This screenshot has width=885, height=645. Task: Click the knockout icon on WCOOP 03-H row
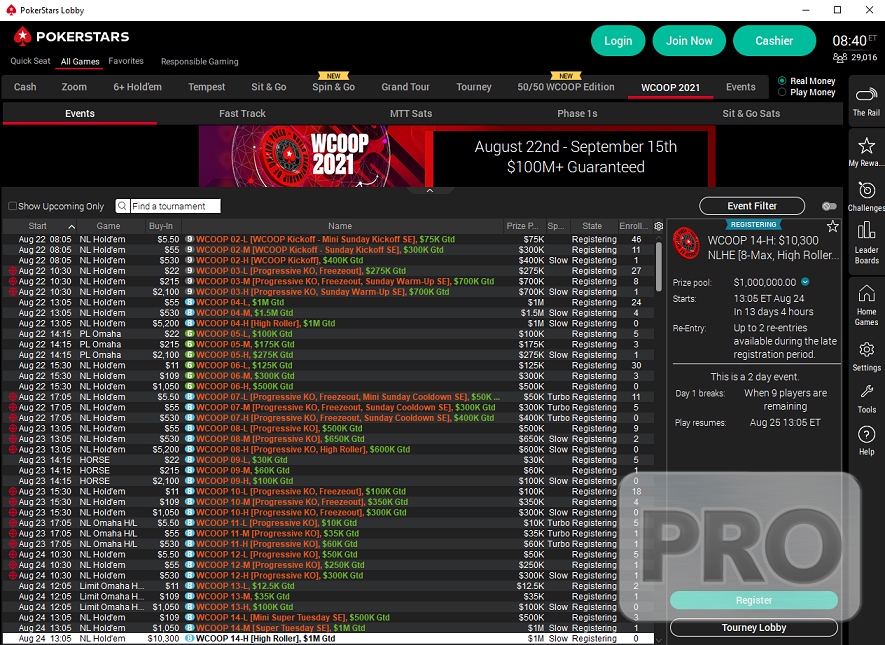12,292
